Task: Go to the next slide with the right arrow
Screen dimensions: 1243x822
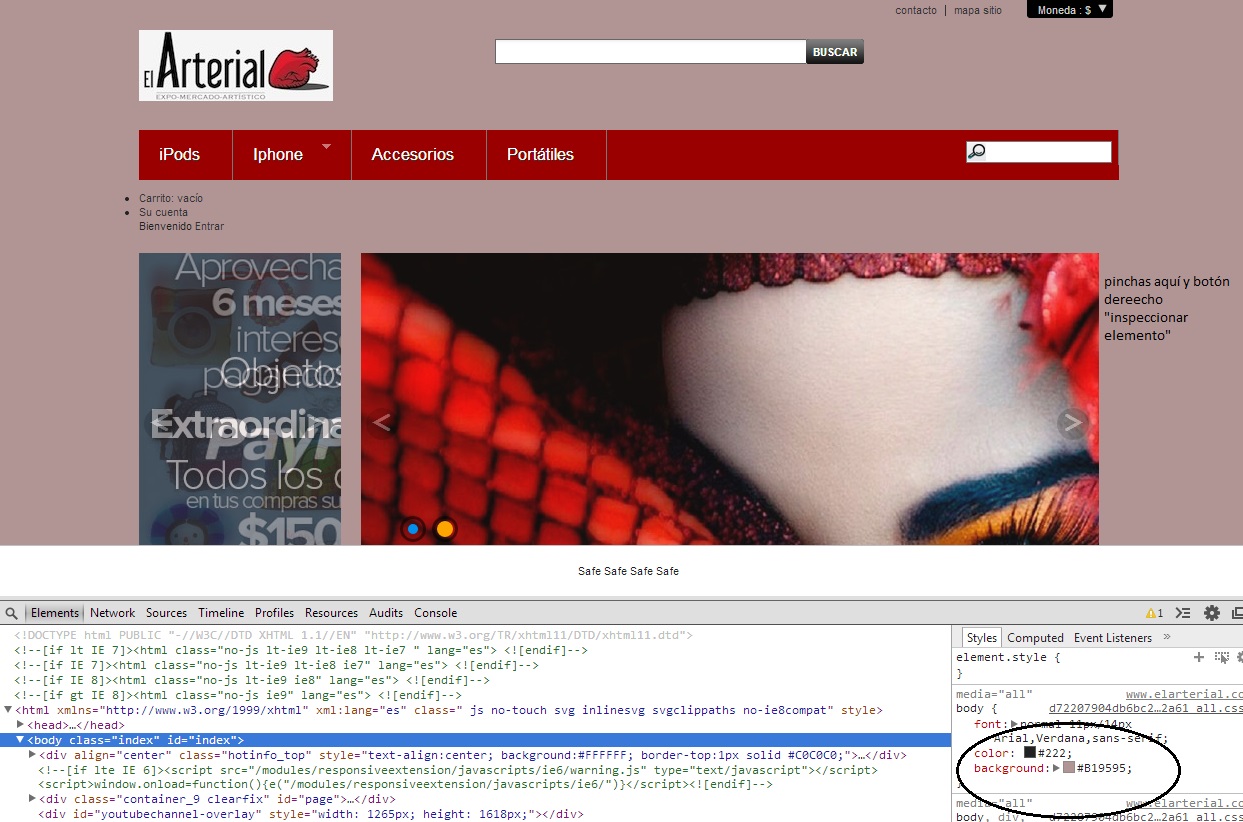Action: click(1073, 423)
